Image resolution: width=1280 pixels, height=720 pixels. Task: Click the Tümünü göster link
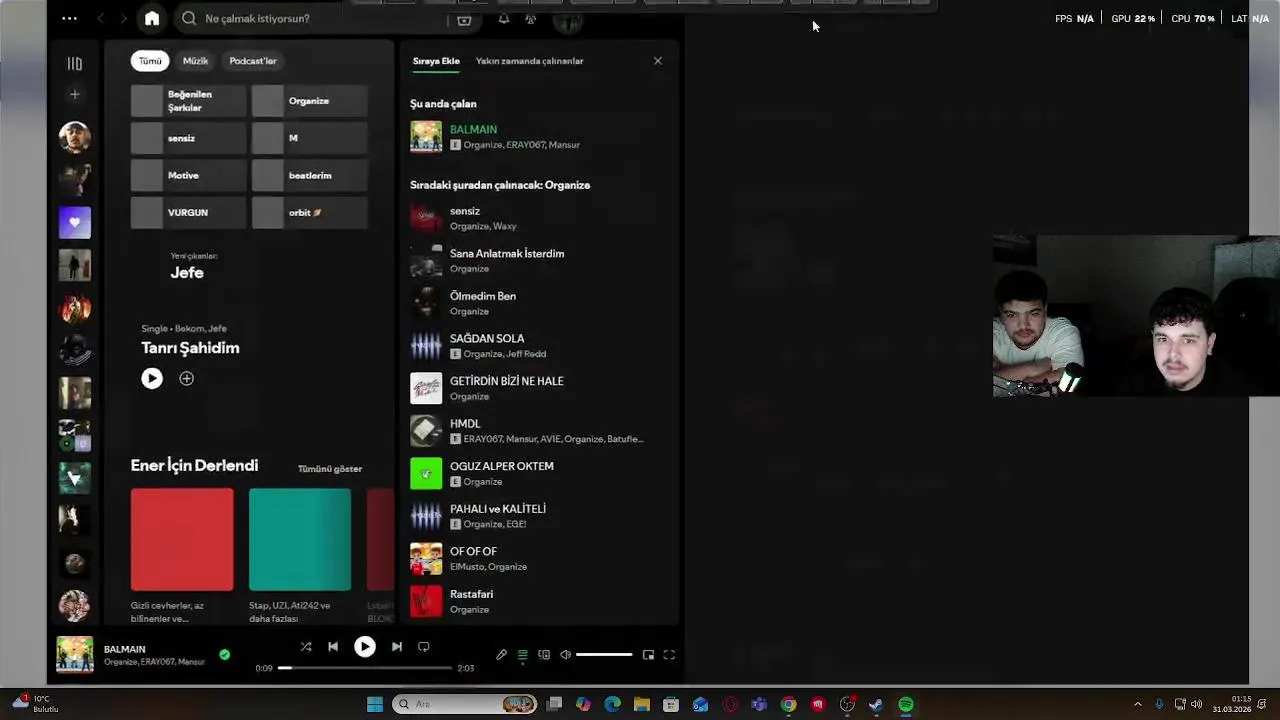tap(330, 469)
